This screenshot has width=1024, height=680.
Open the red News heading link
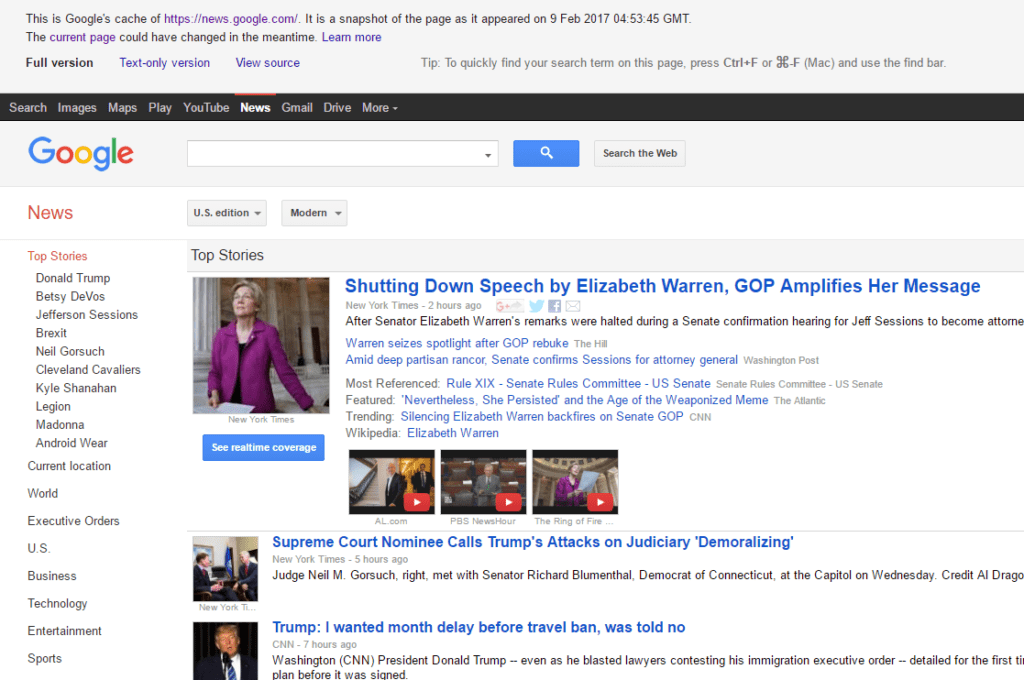pos(50,213)
